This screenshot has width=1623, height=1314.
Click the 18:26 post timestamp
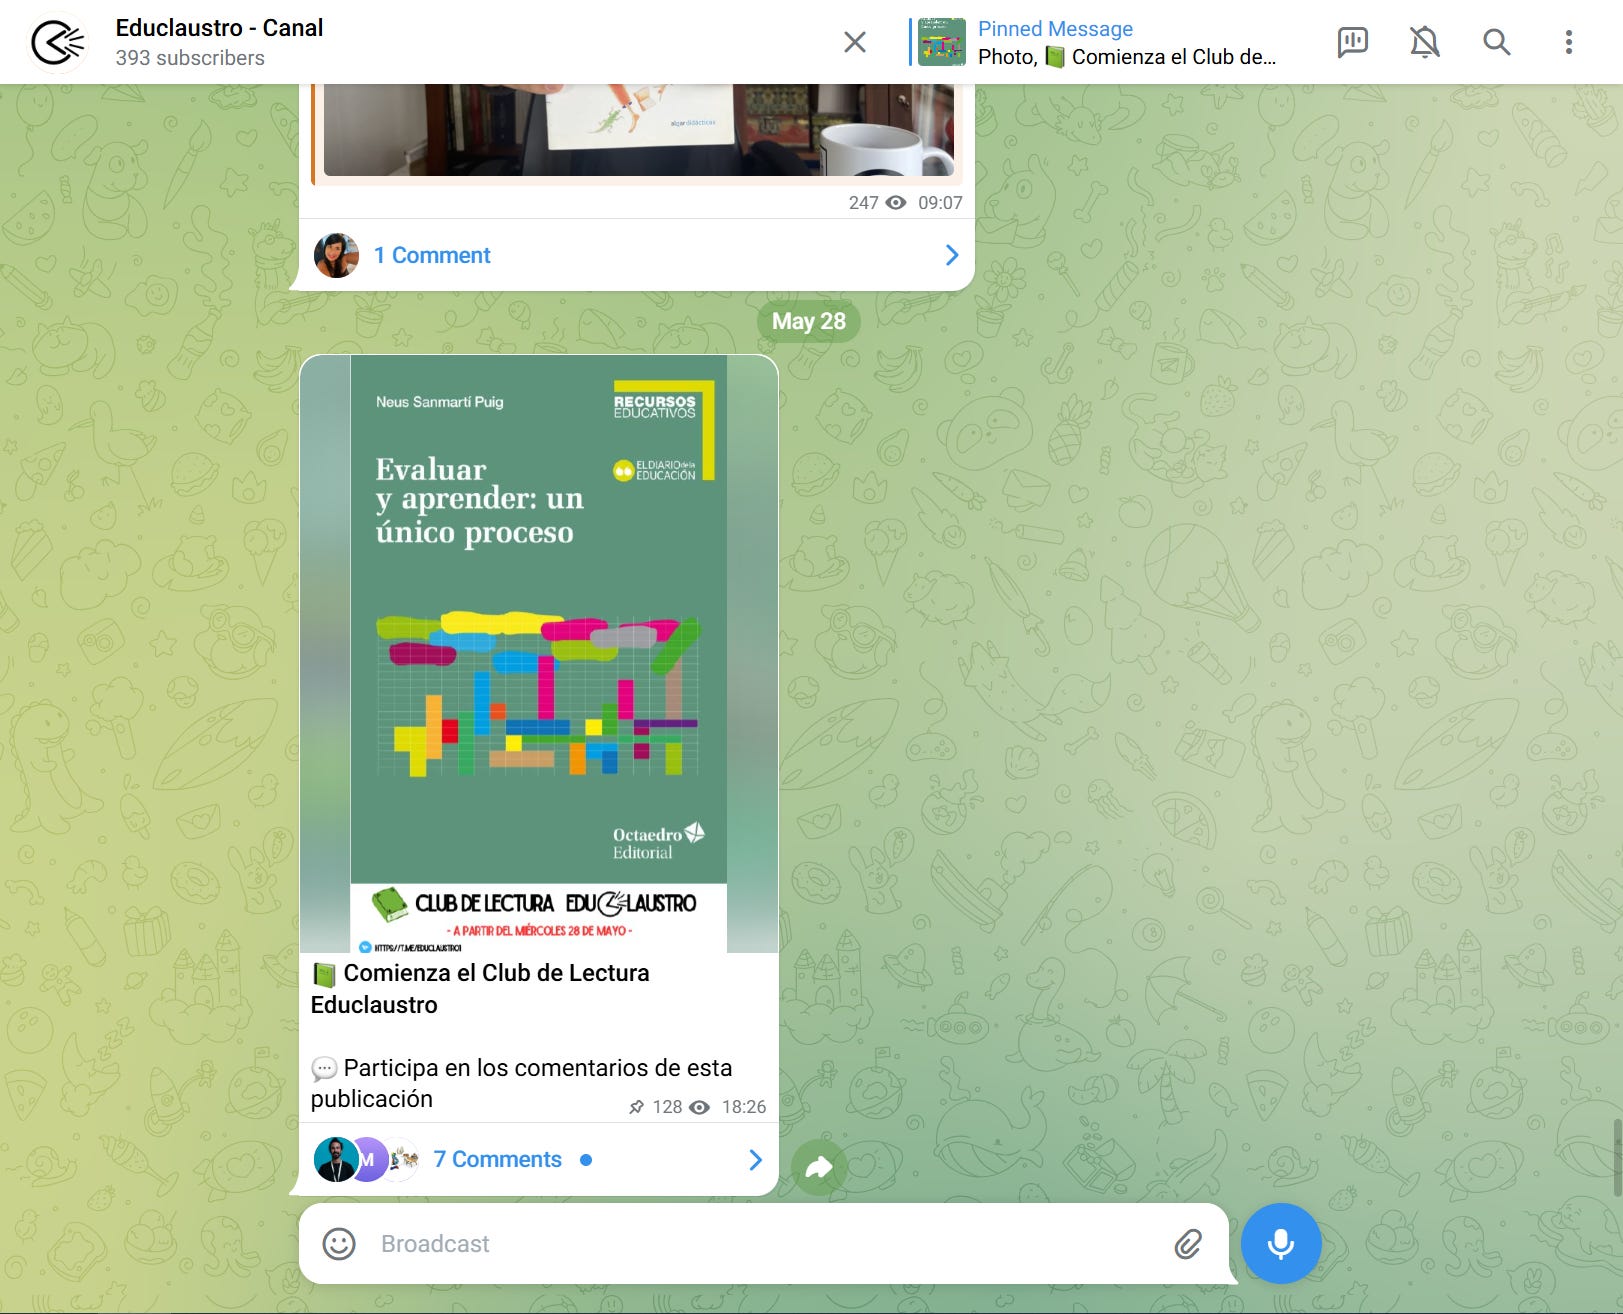(744, 1107)
